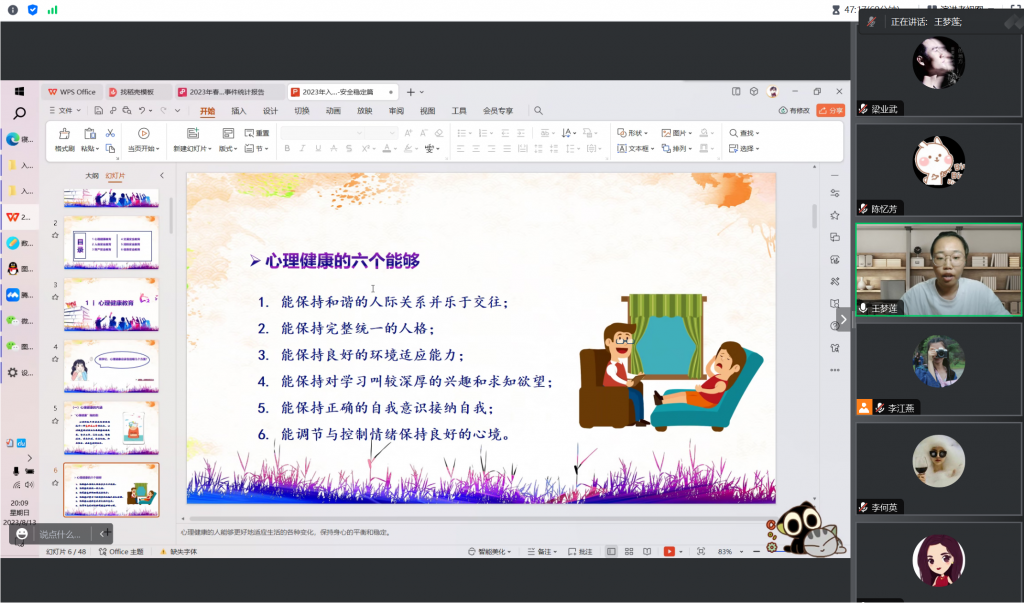Select slide 4 thumbnail in slide panel
Screen dimensions: 1024x603
click(x=111, y=367)
